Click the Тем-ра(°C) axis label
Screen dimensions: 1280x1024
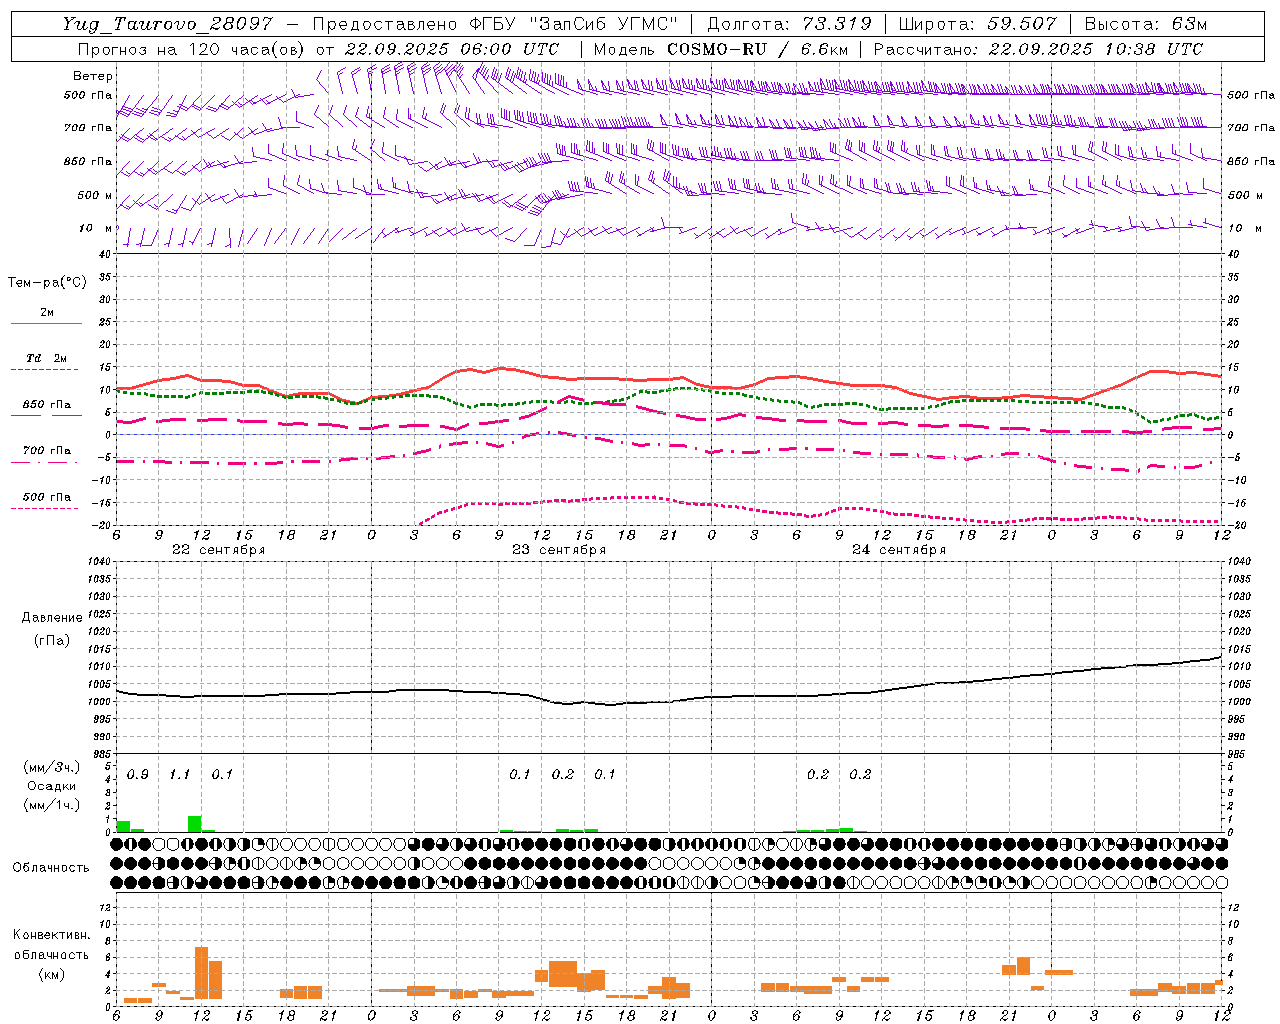coord(47,283)
